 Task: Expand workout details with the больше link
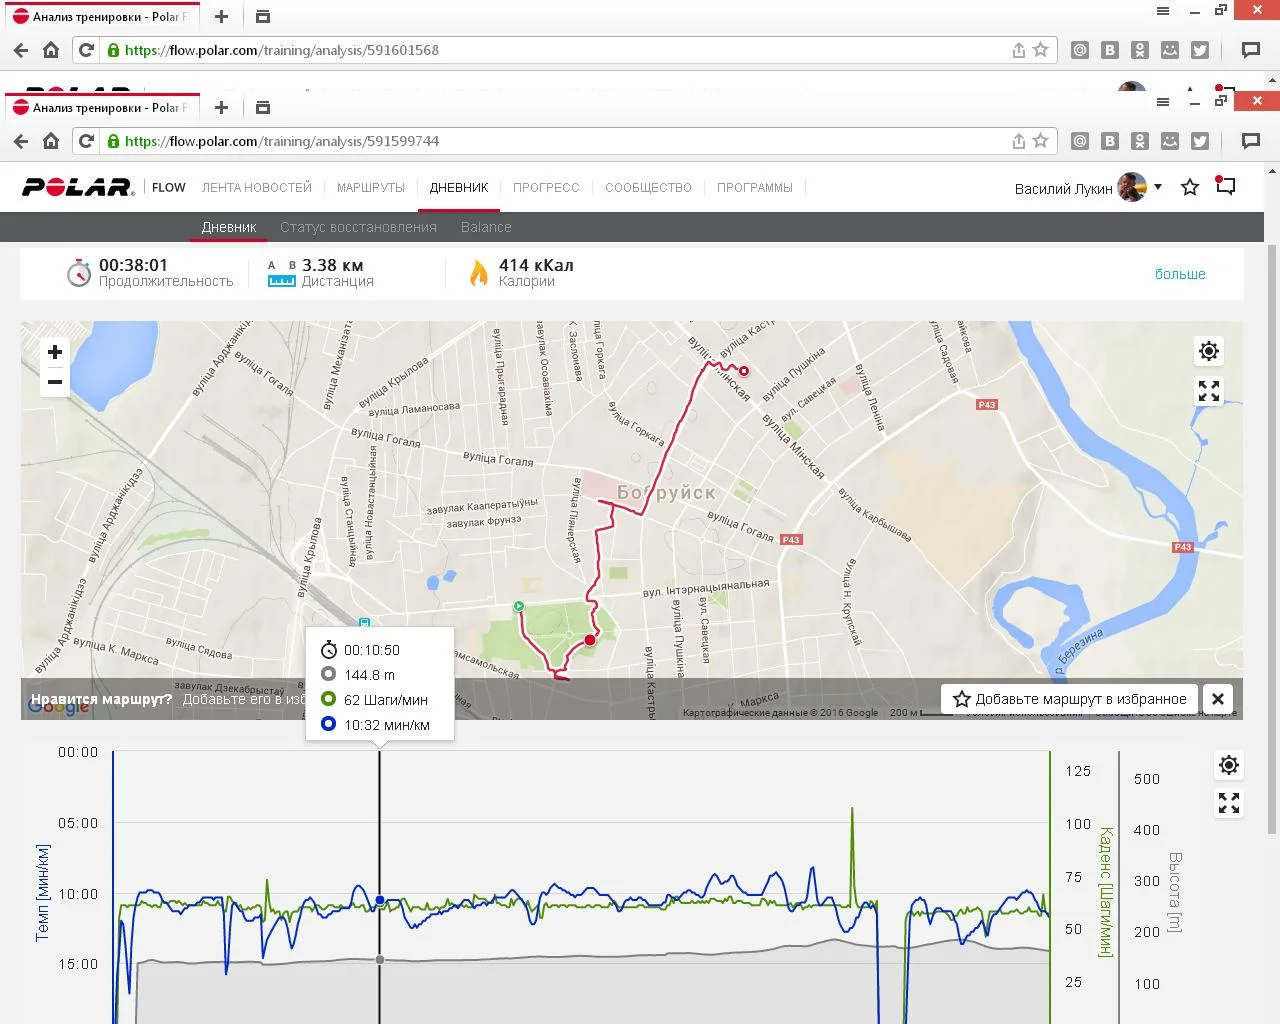1180,274
